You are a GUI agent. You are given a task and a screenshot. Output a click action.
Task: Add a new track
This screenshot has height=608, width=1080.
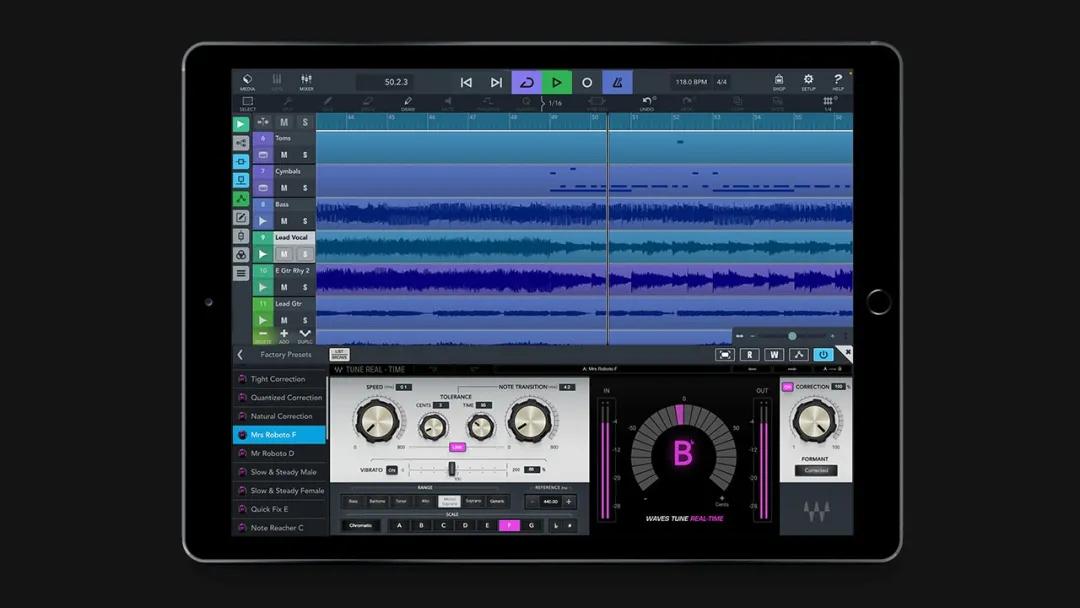[284, 335]
